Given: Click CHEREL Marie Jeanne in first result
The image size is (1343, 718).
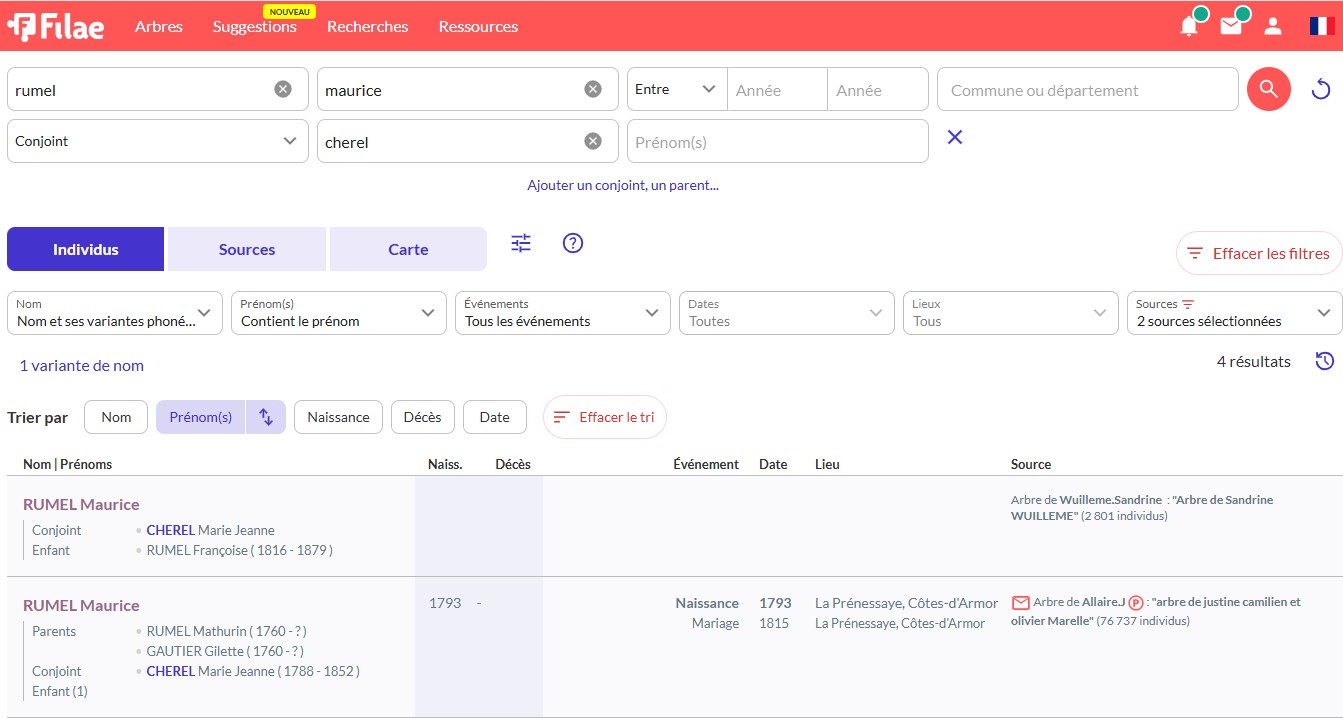Looking at the screenshot, I should (x=210, y=530).
